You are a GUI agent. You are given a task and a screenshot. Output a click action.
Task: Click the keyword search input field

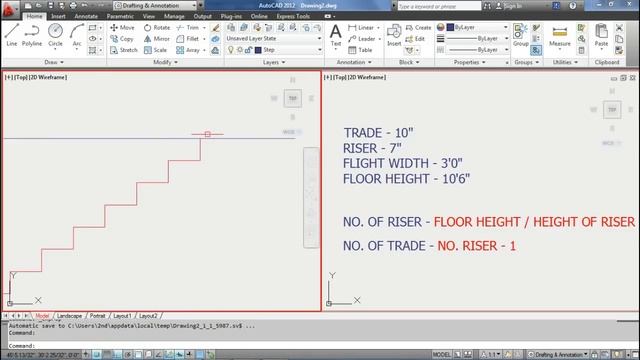tap(439, 6)
